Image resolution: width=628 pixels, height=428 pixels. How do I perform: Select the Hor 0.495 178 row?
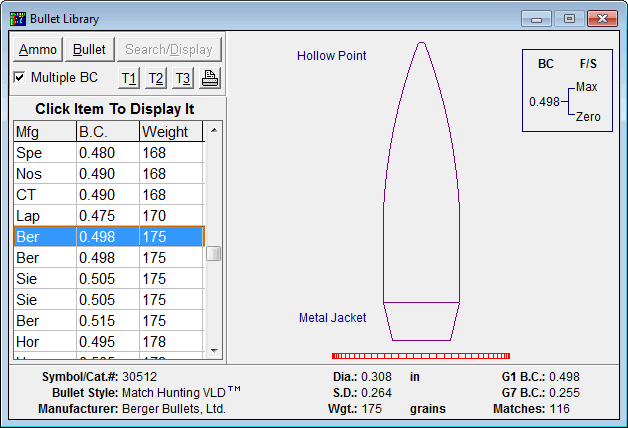(109, 342)
